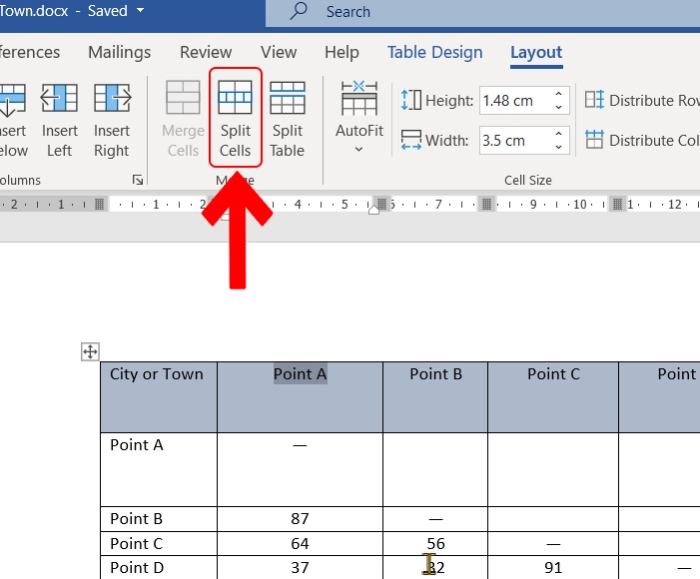Decrease the cell Width value
The width and height of the screenshot is (700, 579).
(558, 147)
